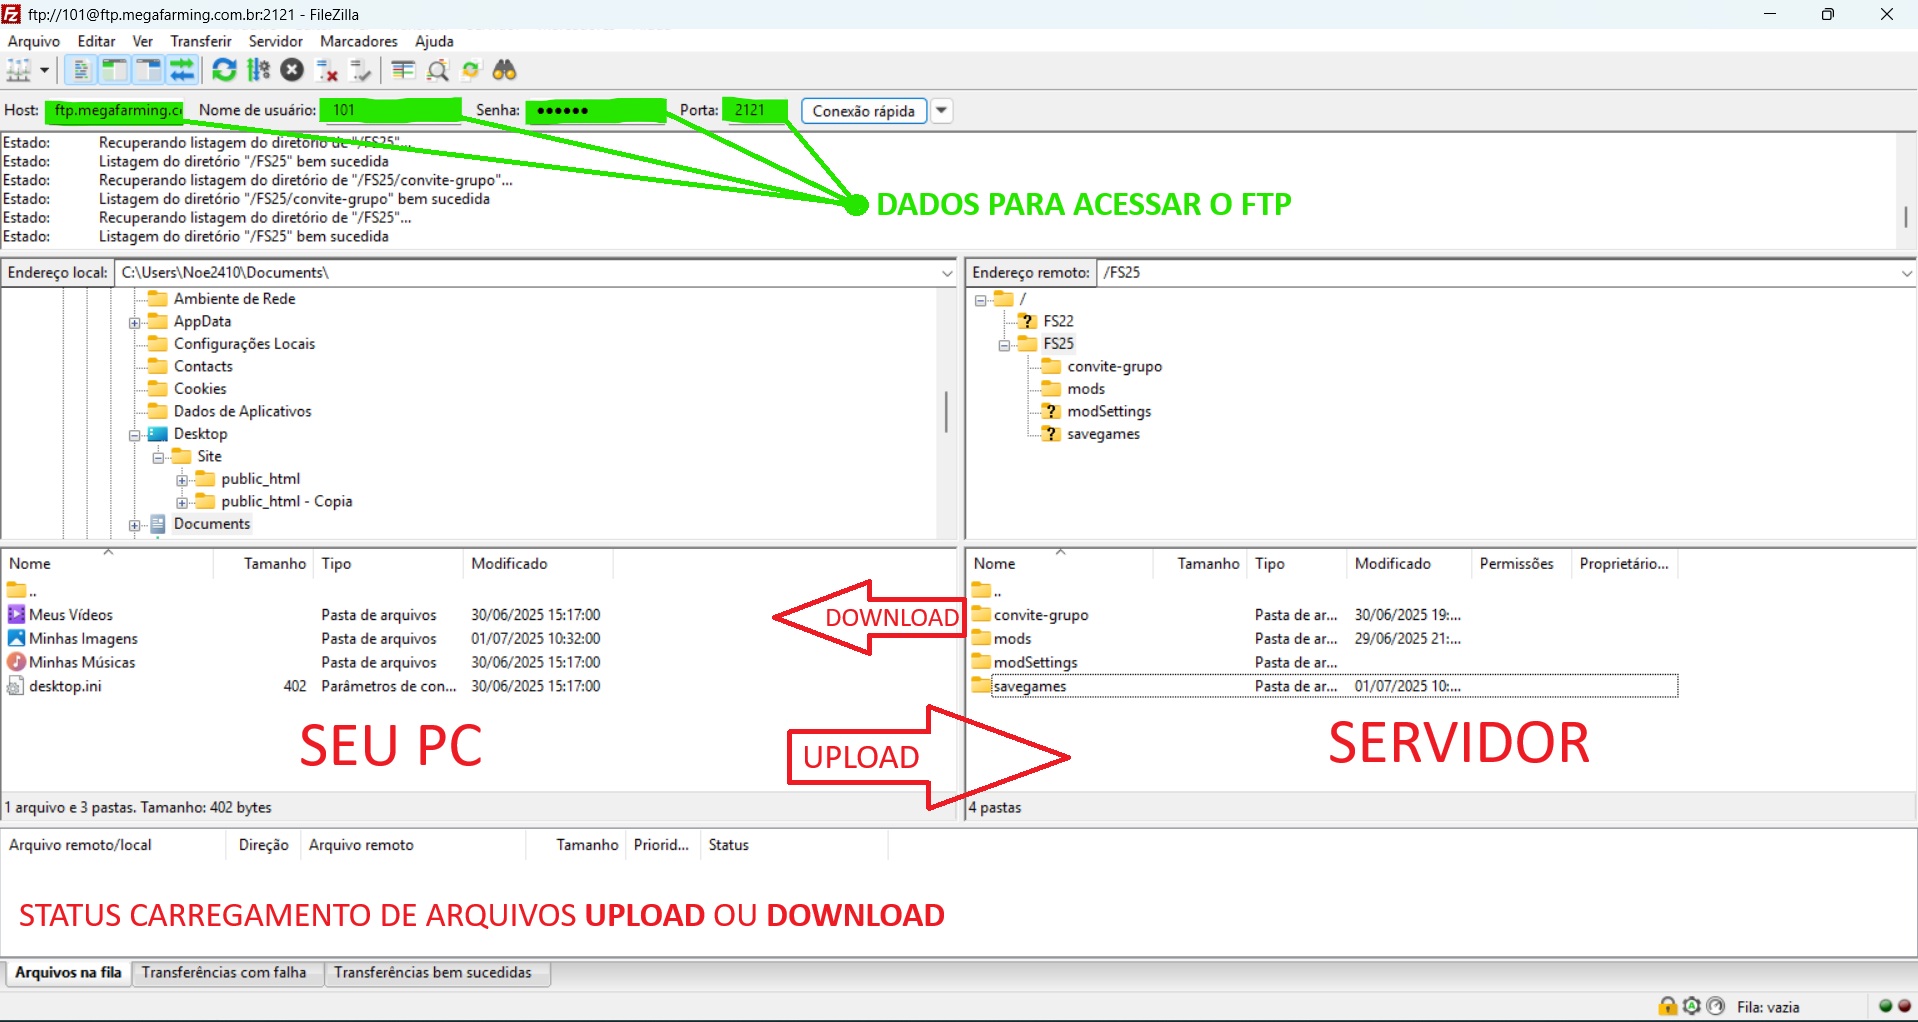Select the savegames folder in remote list
The width and height of the screenshot is (1918, 1022).
click(1030, 686)
